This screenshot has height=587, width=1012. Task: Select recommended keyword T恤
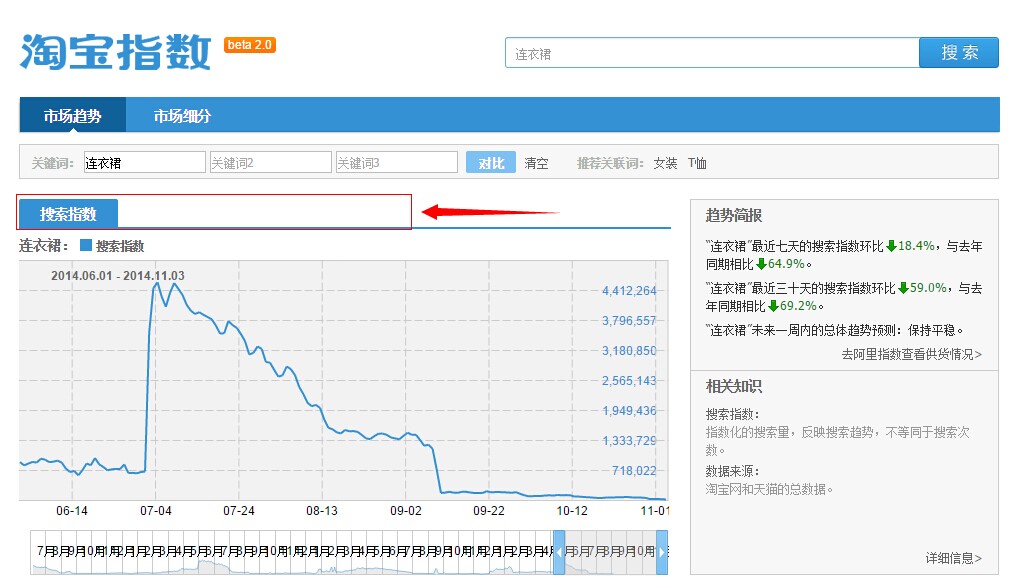pos(697,163)
